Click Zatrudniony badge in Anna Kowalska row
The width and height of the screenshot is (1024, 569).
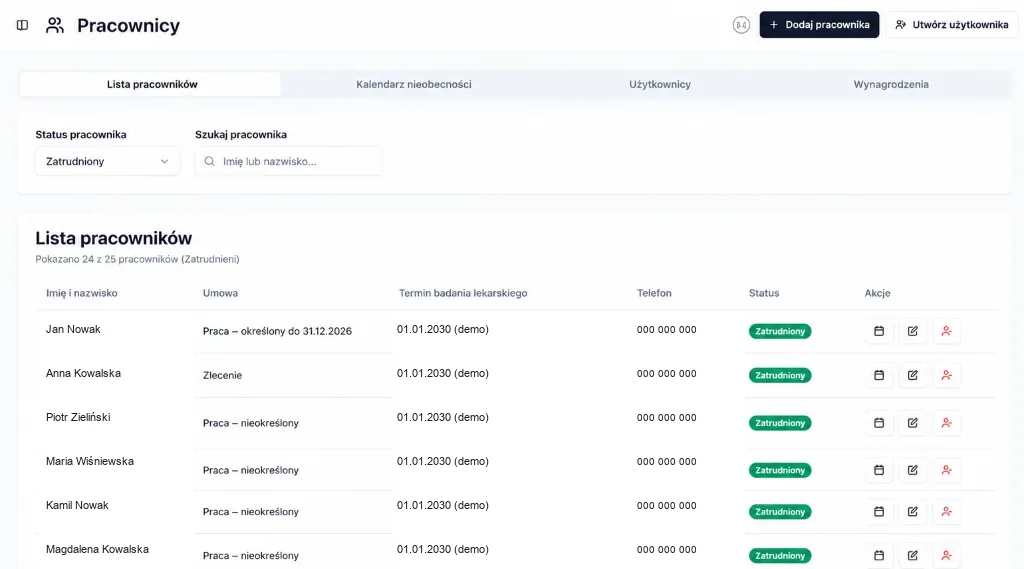(x=780, y=375)
